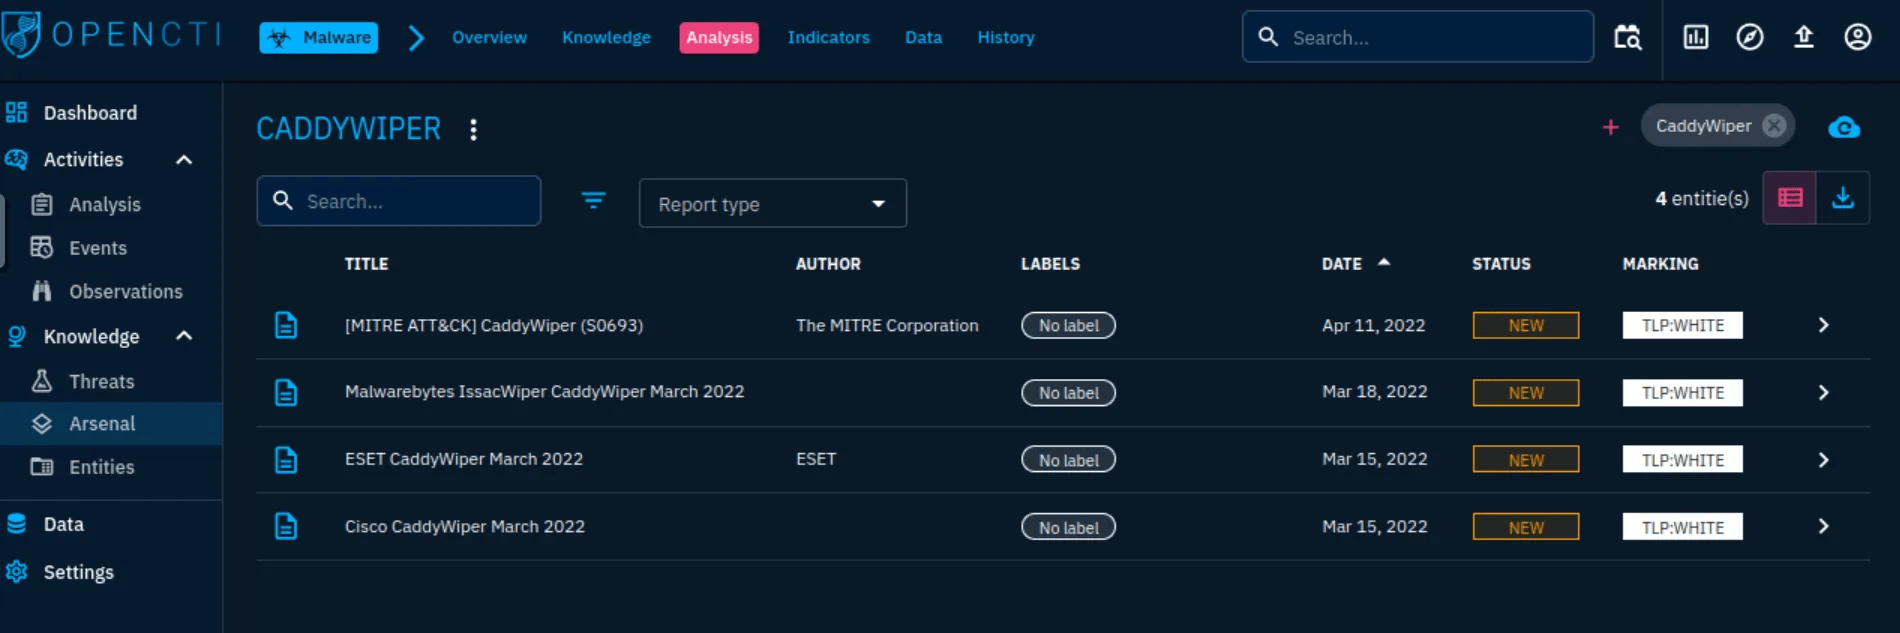Open the data import upload icon
The image size is (1900, 633).
pos(1804,38)
